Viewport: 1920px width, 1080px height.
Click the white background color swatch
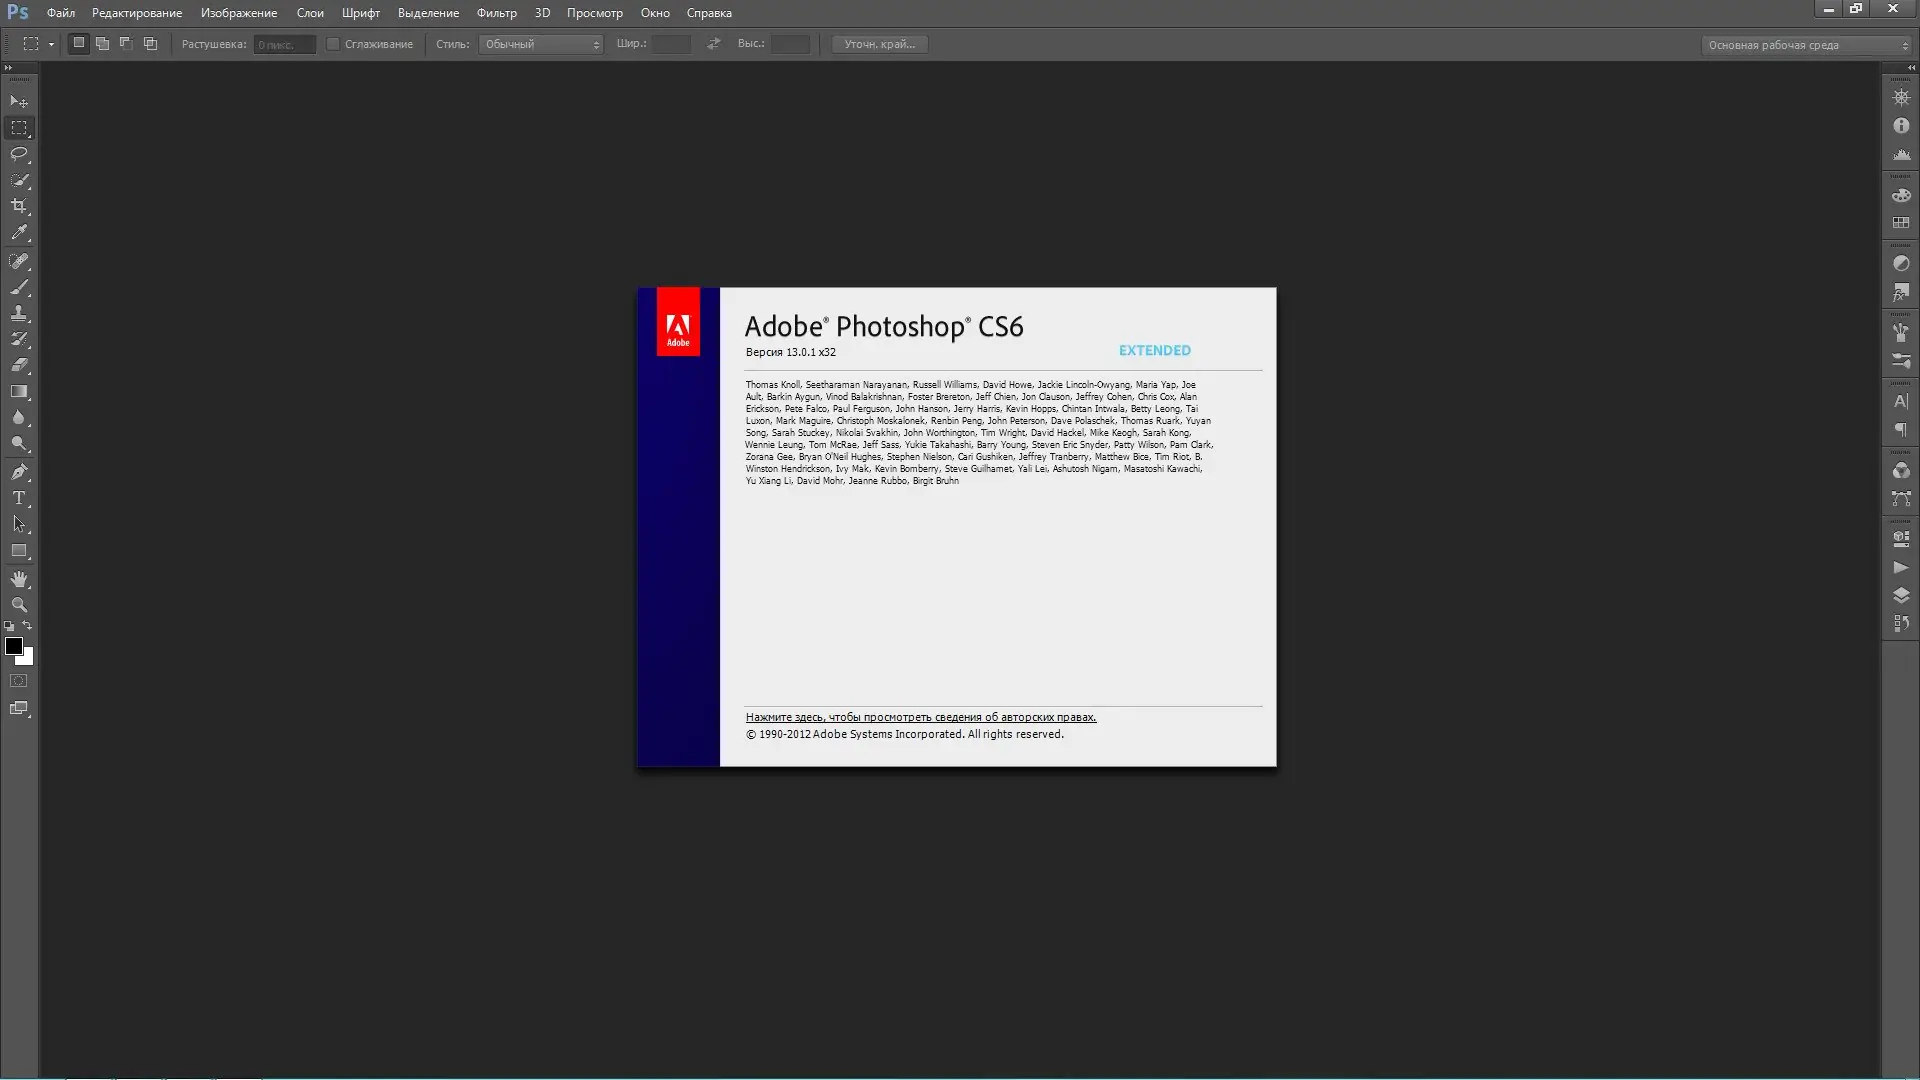[27, 658]
